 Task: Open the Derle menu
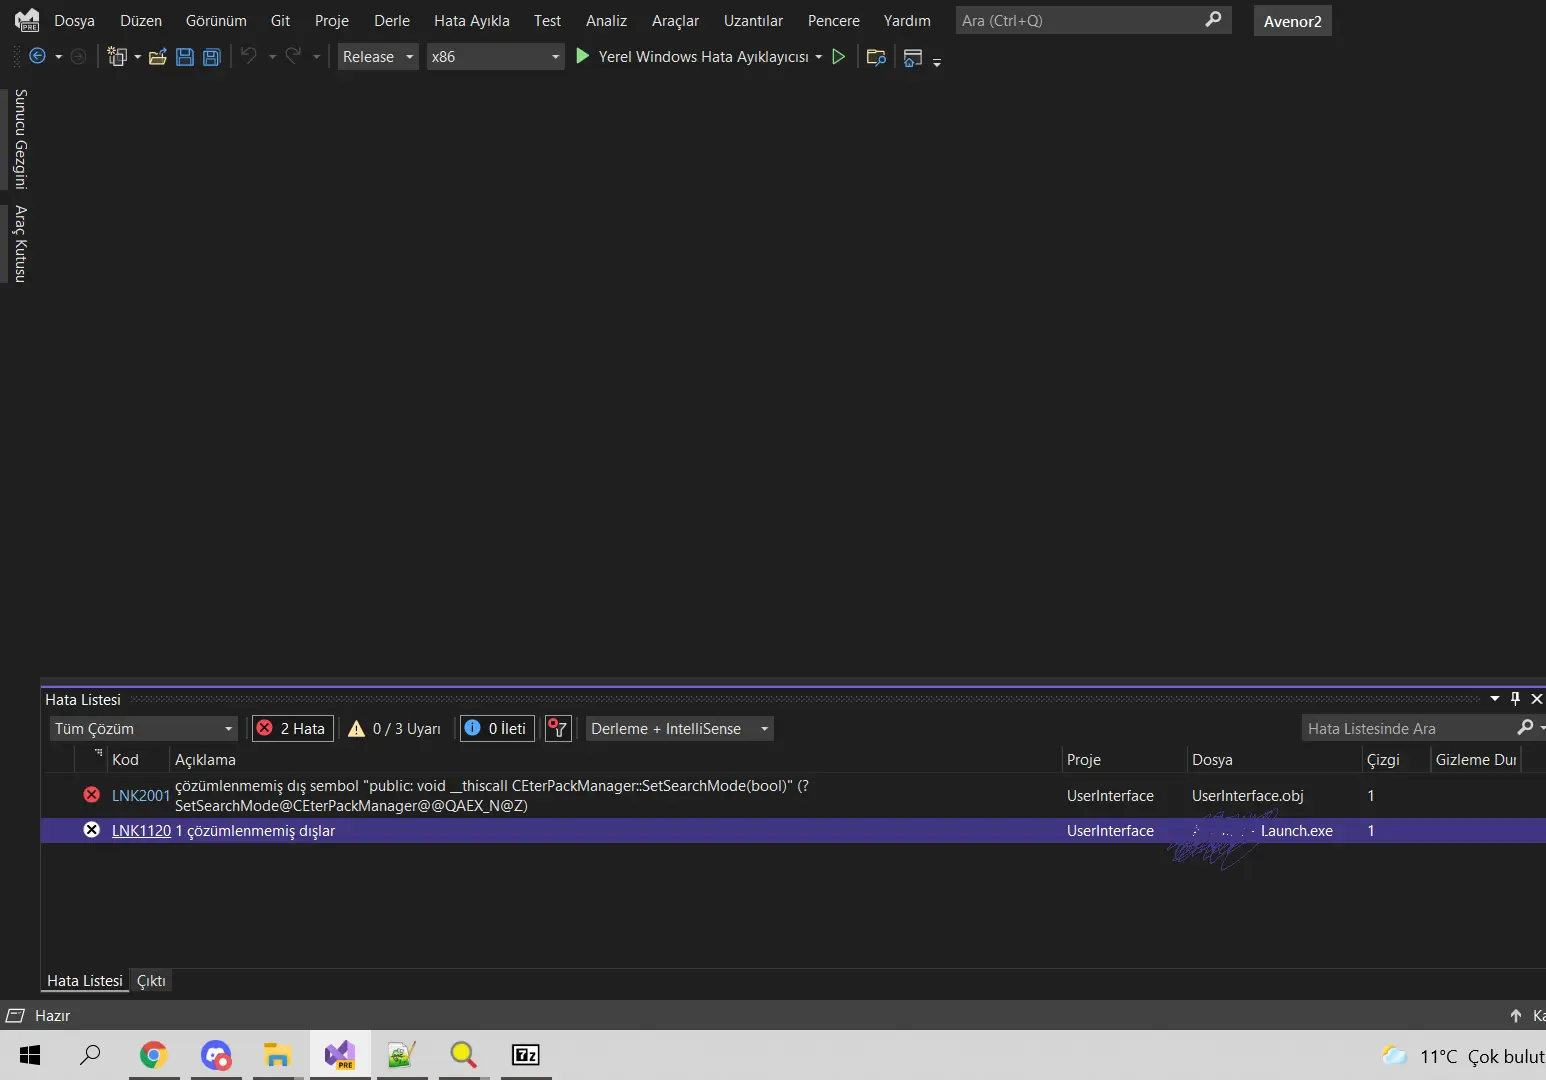(x=391, y=21)
